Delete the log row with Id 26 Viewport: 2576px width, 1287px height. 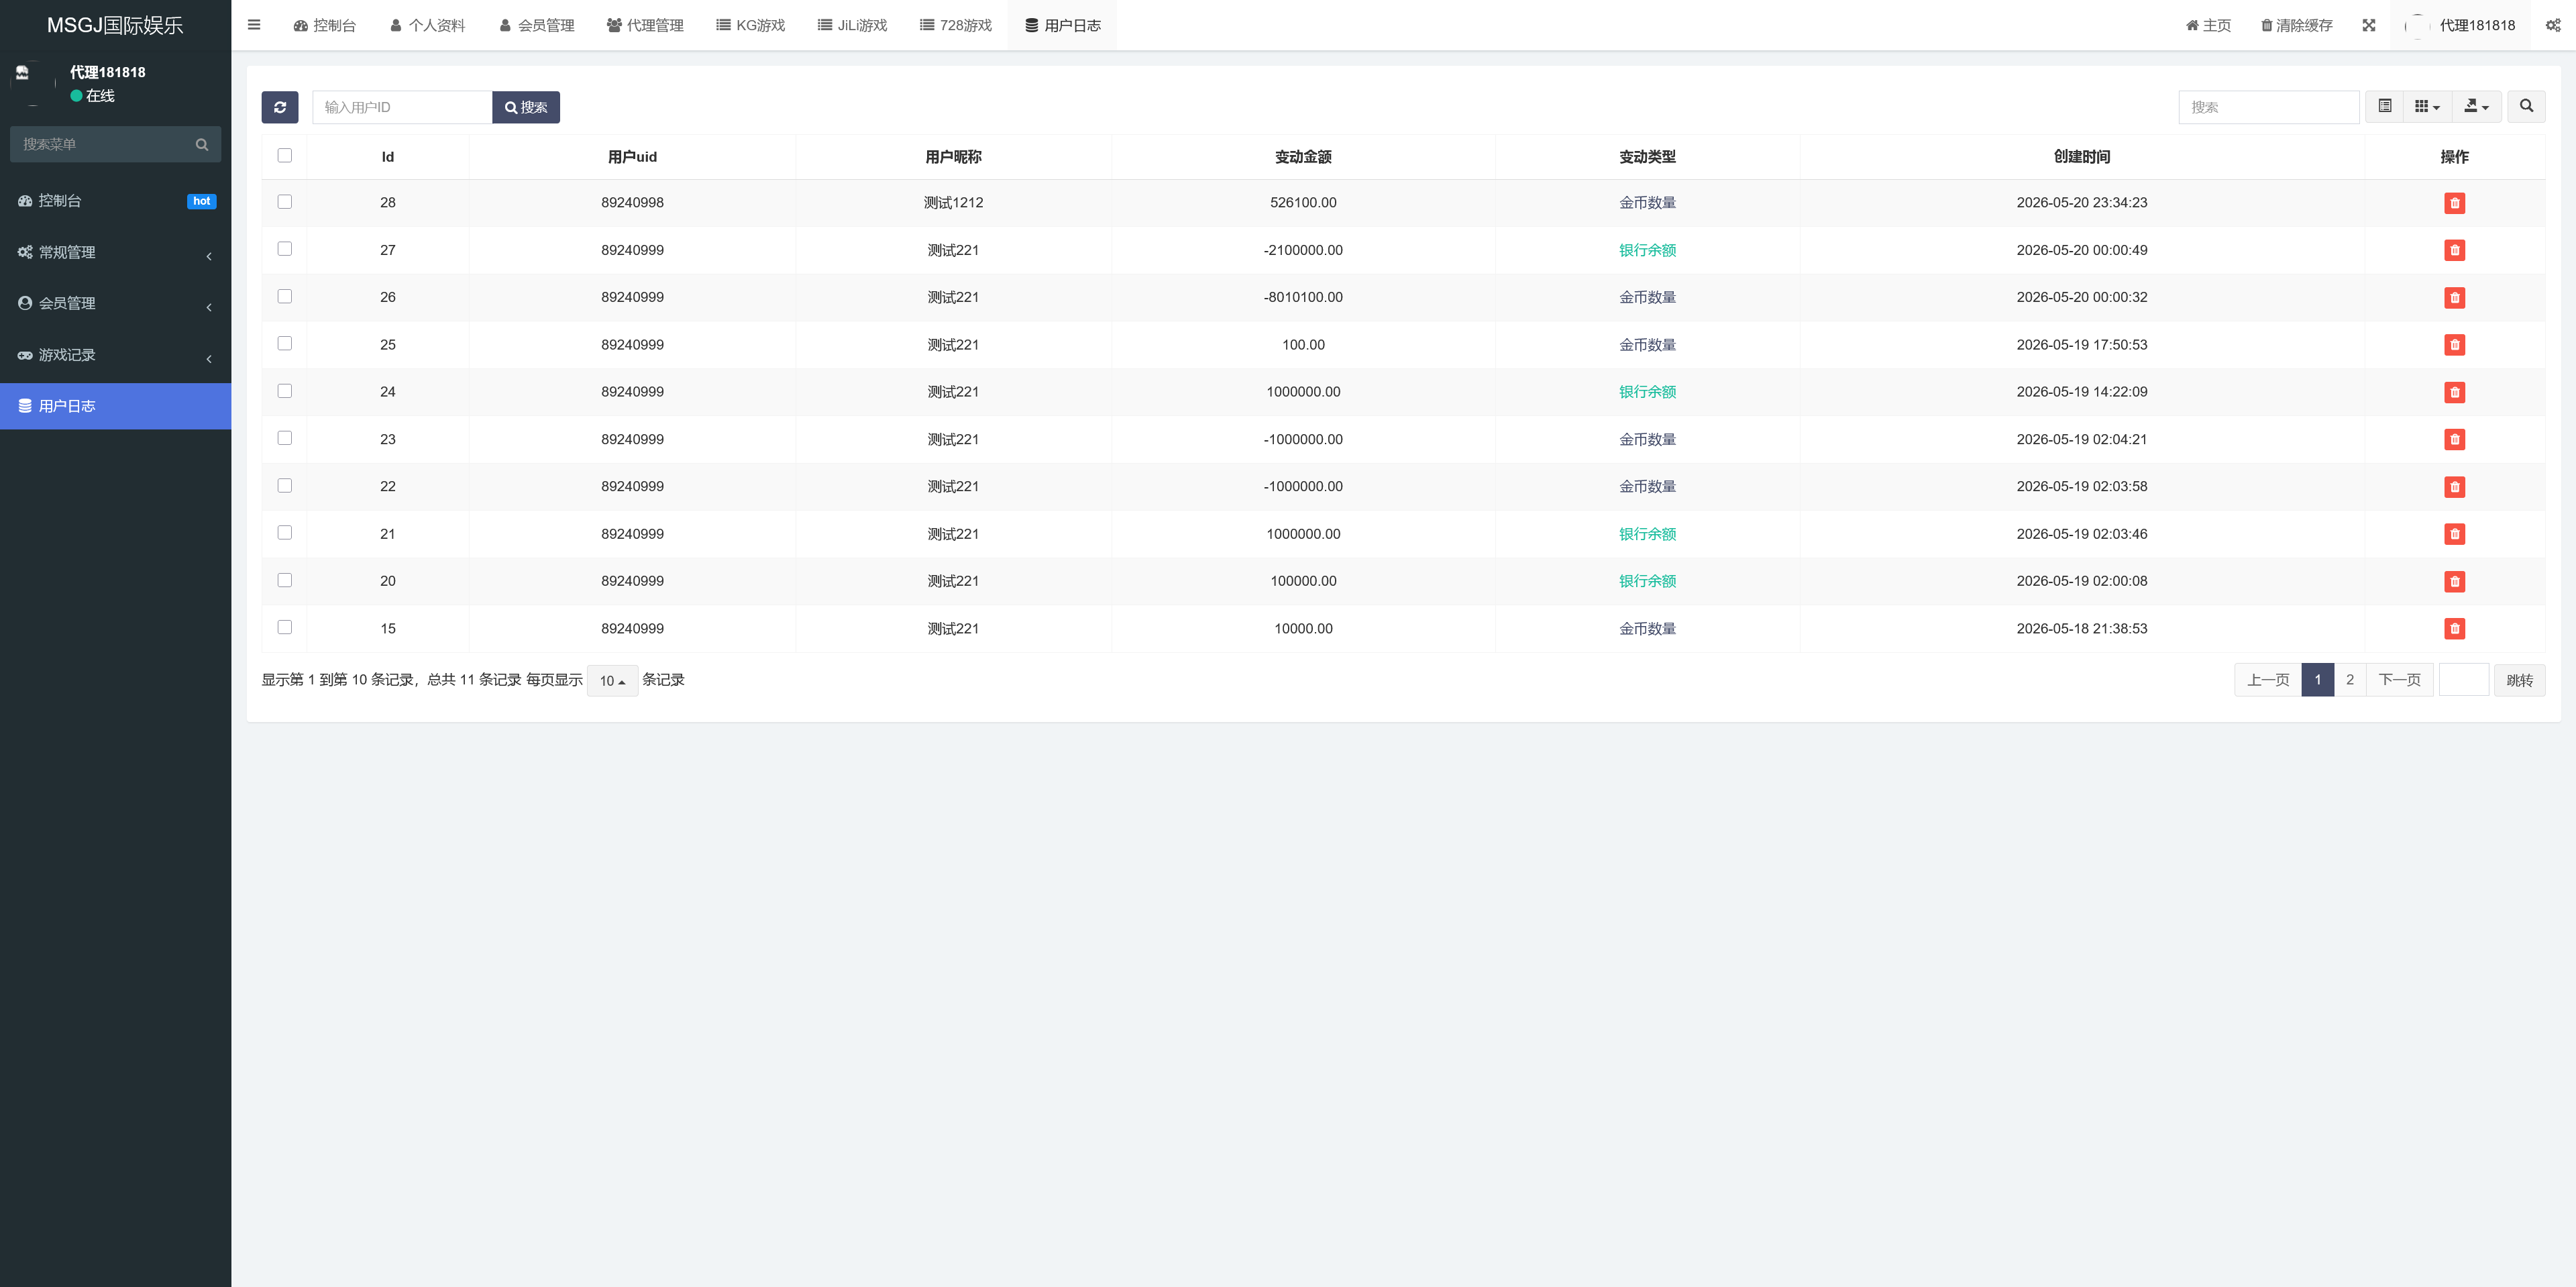(x=2454, y=298)
